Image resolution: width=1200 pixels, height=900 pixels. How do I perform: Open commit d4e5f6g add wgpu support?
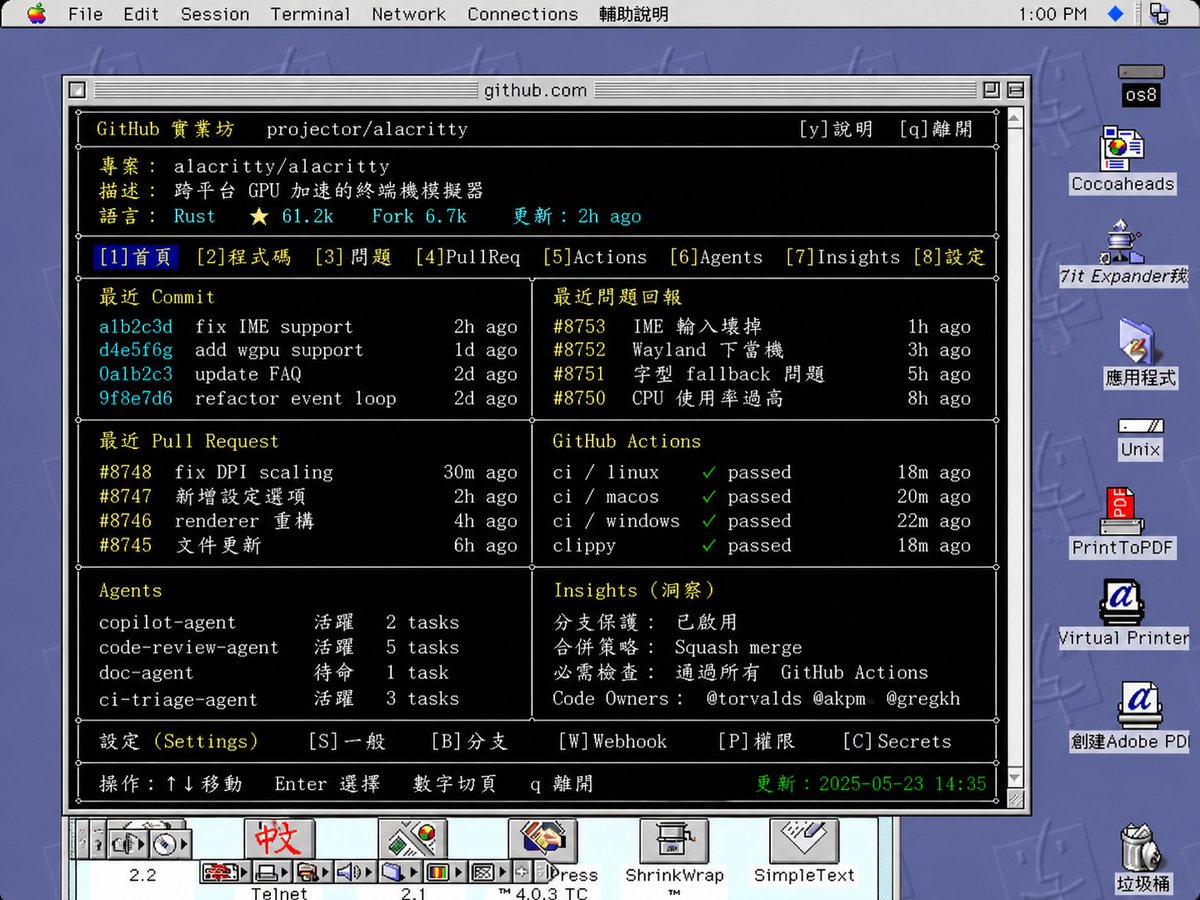pyautogui.click(x=308, y=351)
